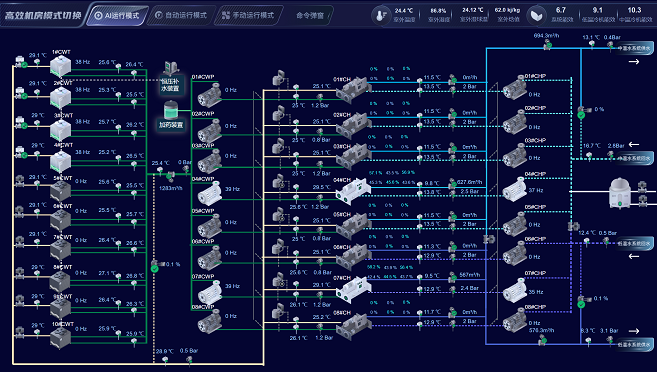Open the 命令弹窗 tab
The image size is (657, 372).
309,16
